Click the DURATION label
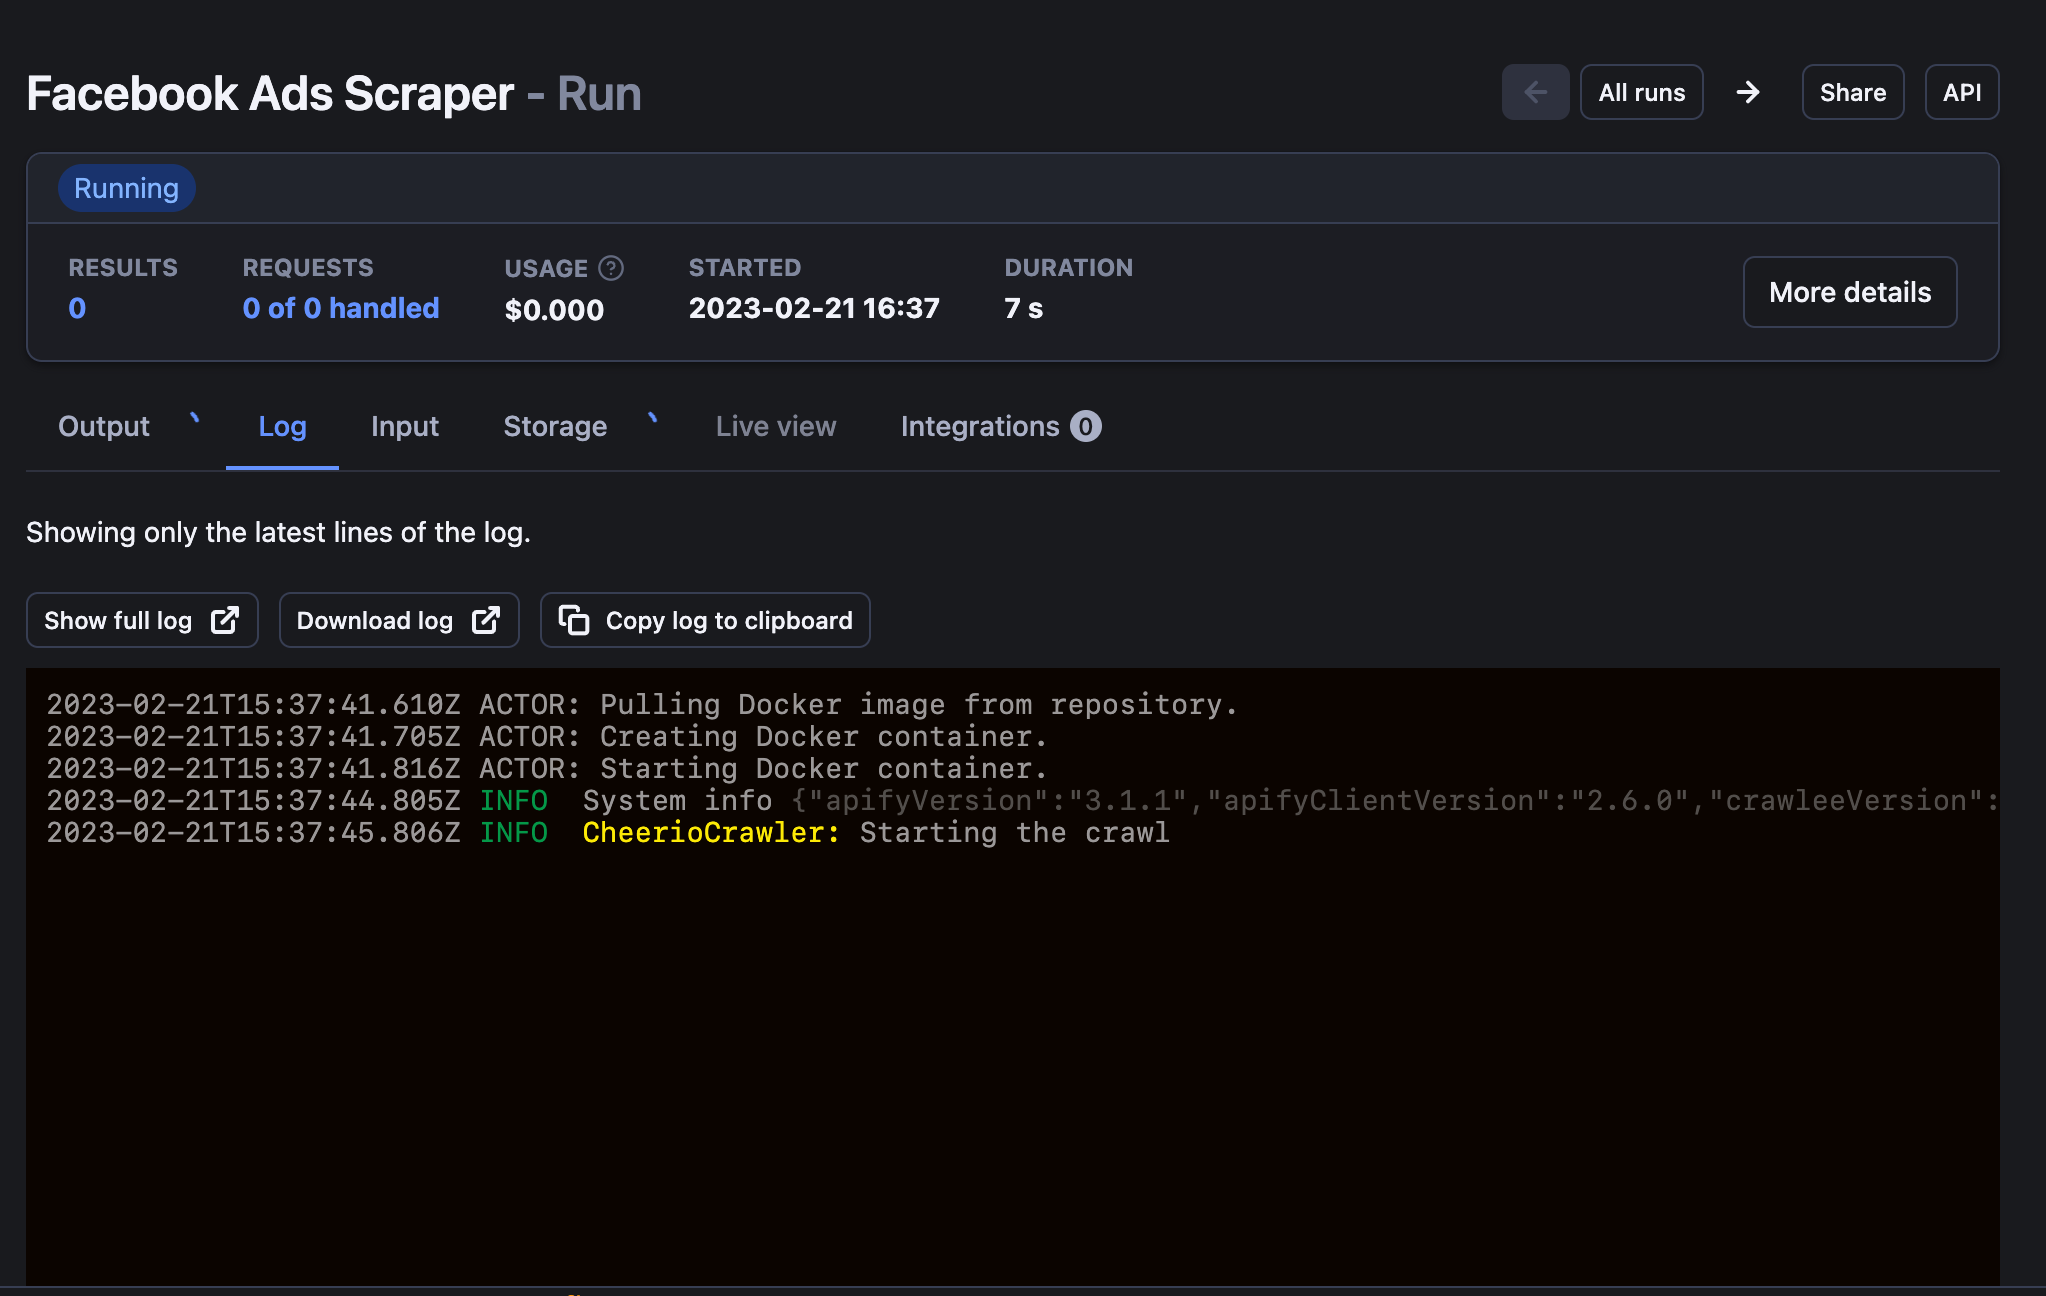Image resolution: width=2046 pixels, height=1296 pixels. coord(1068,268)
